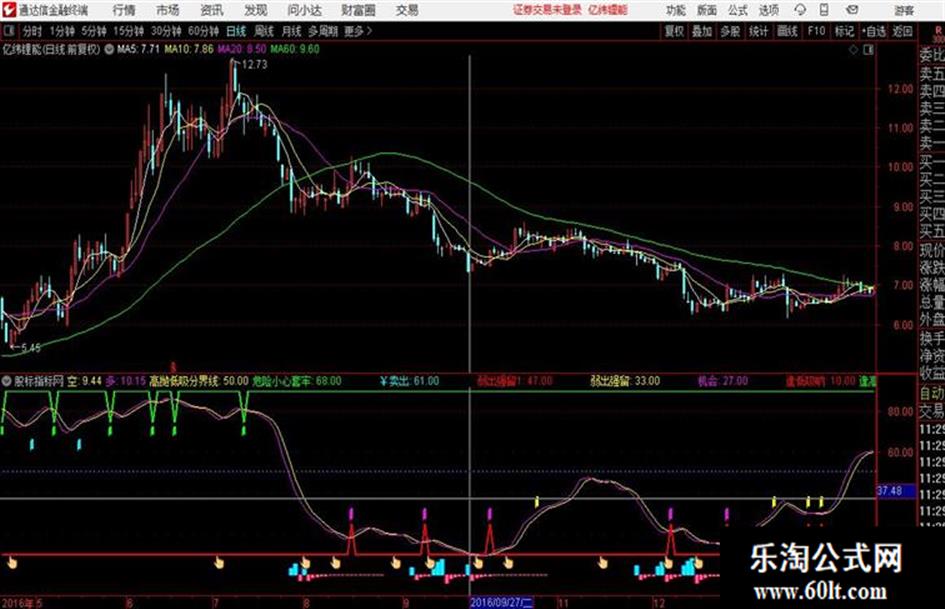Click the ￥卖出: 61.00 indicator value
Viewport: 945px width, 609px height.
tap(409, 381)
